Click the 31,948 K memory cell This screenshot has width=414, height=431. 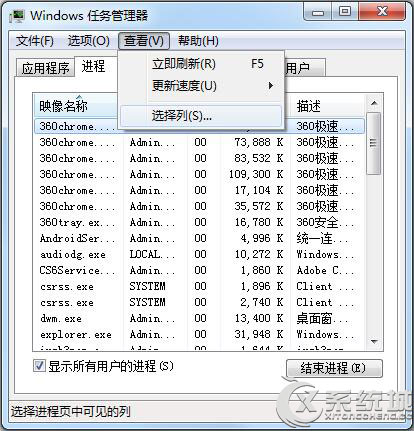click(259, 334)
